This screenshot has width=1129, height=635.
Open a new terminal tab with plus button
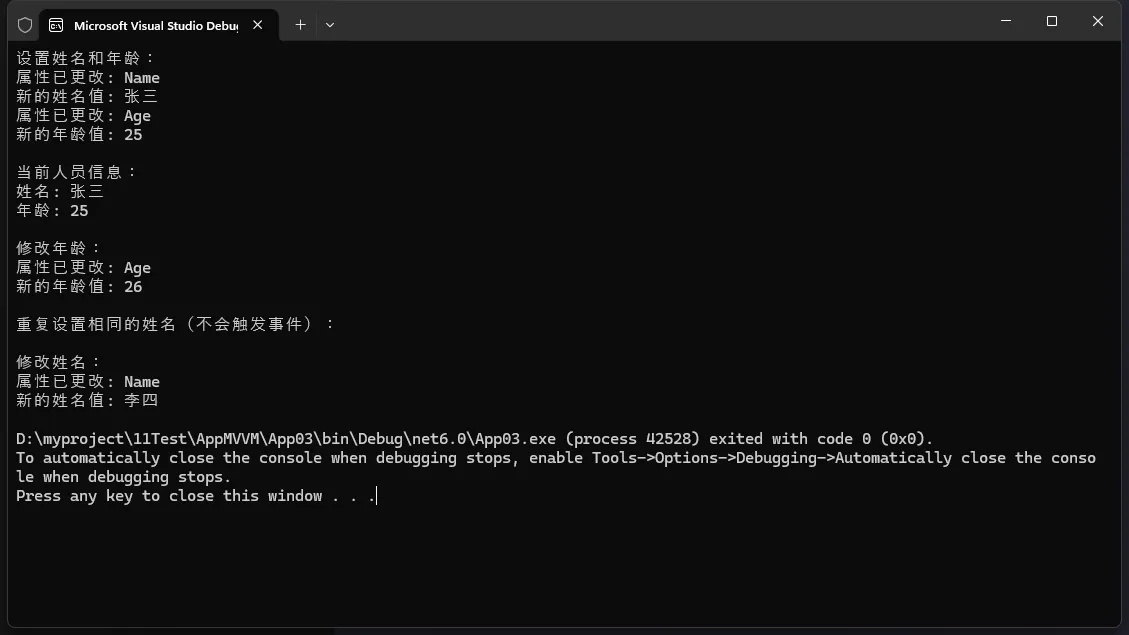coord(300,25)
